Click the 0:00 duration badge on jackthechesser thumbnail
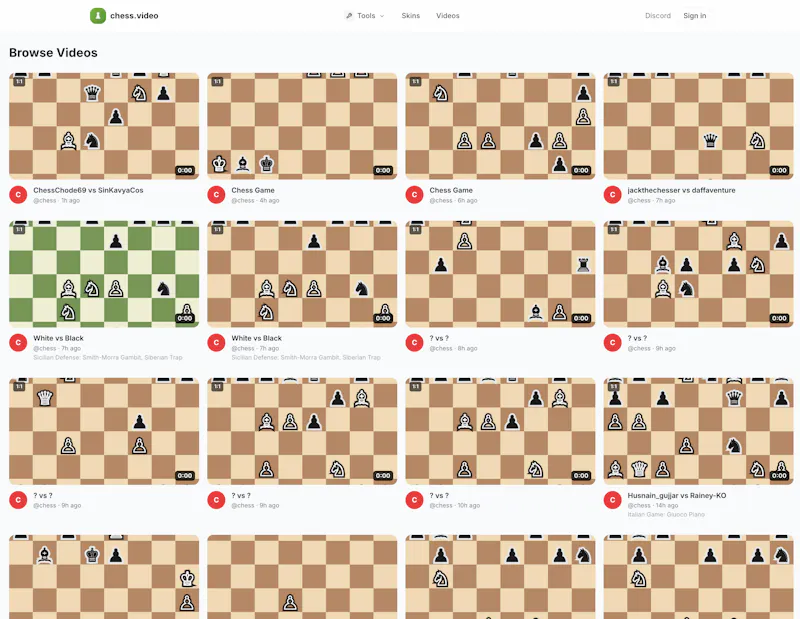The height and width of the screenshot is (619, 800). (x=779, y=170)
